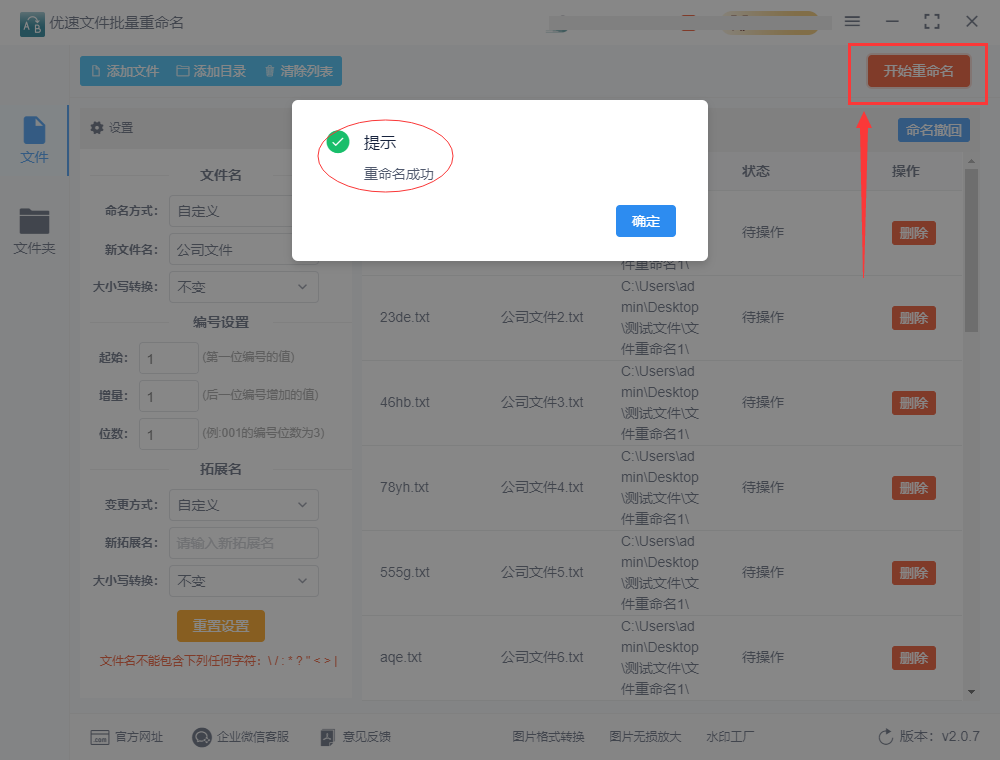This screenshot has width=1000, height=760.
Task: Click the 公司文件2.txt new name
Action: pyautogui.click(x=542, y=317)
